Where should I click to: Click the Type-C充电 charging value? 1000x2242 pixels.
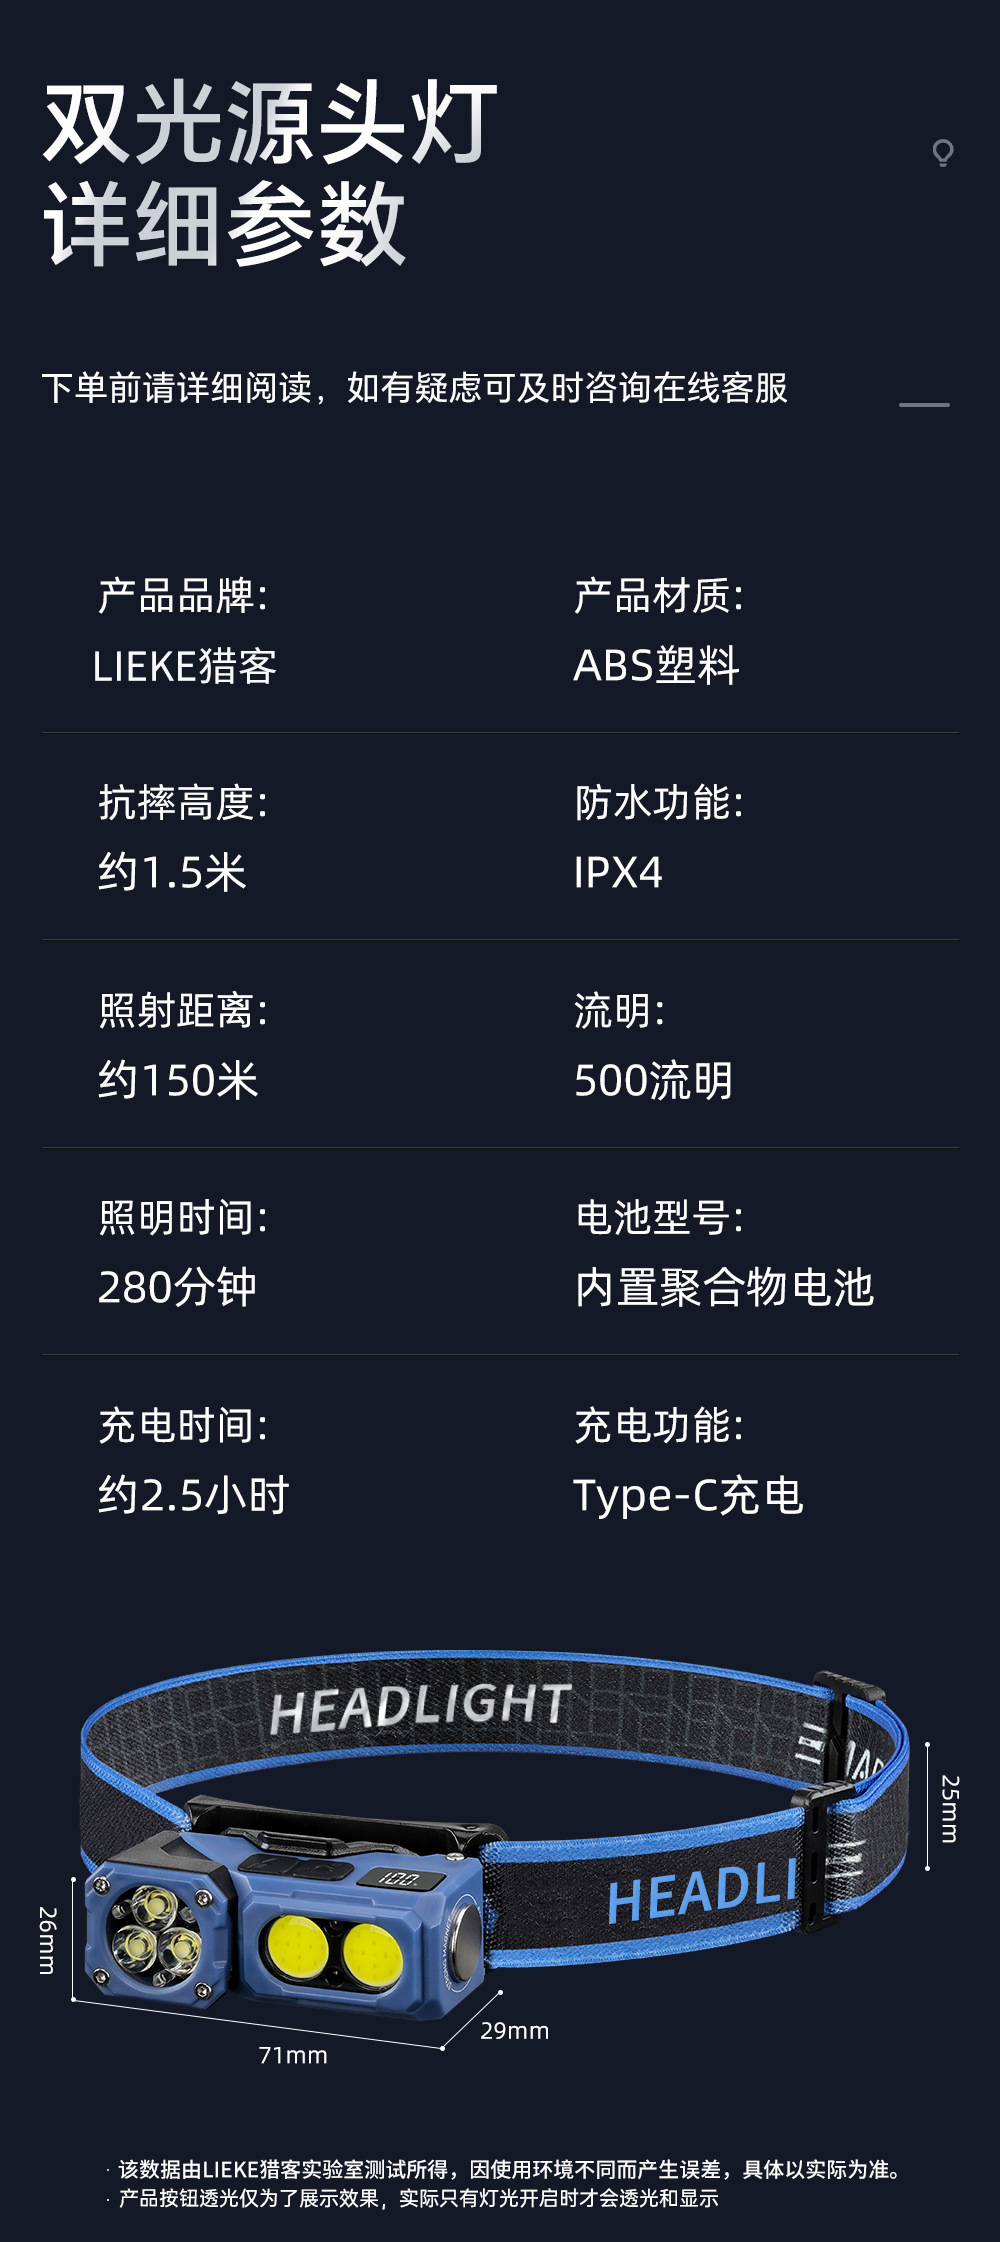pos(688,1496)
